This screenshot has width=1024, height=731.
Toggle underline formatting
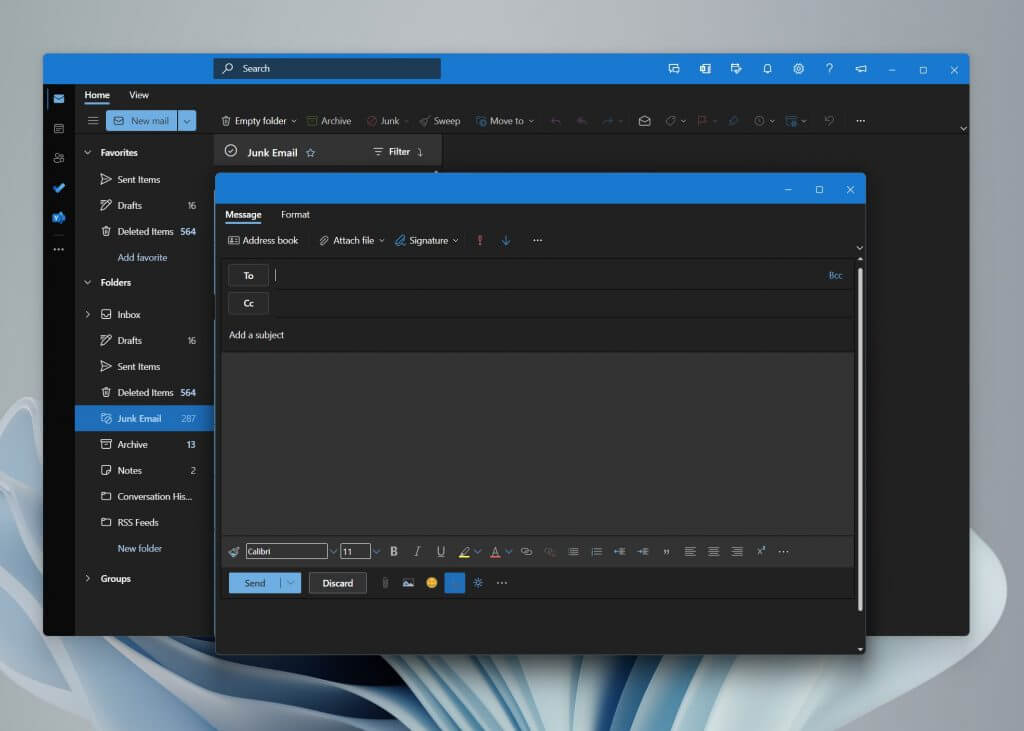[x=441, y=551]
